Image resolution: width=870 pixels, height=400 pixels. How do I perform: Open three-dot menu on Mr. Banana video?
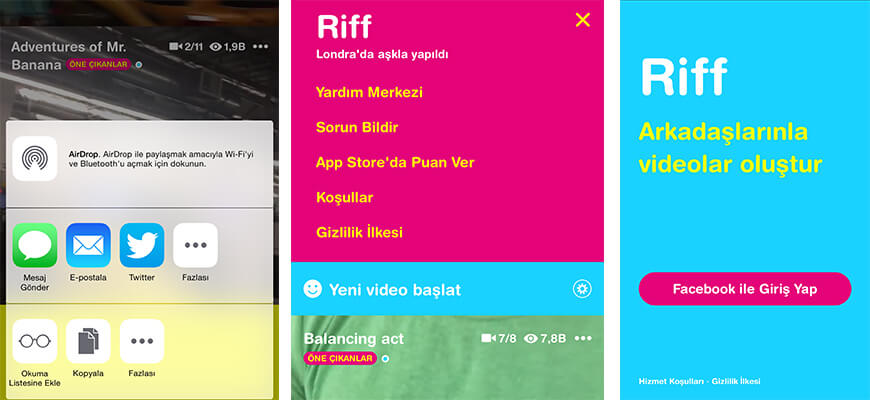tap(260, 47)
